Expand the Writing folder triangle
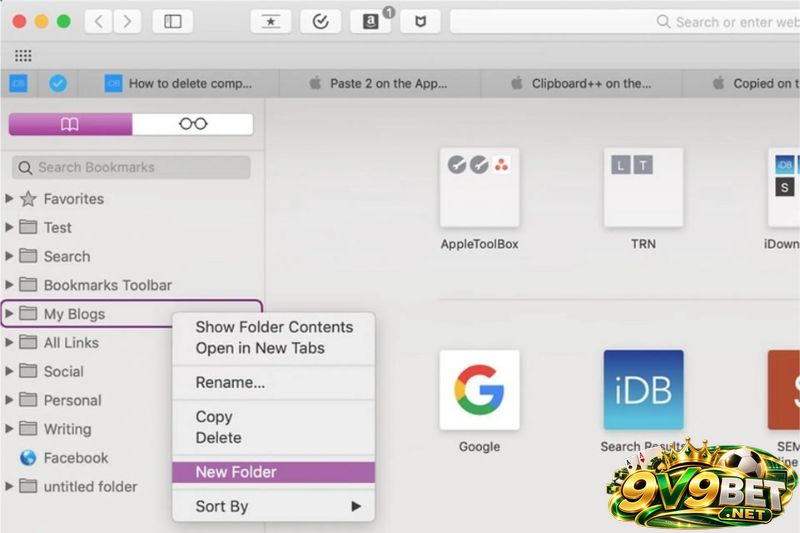The width and height of the screenshot is (800, 533). 9,429
